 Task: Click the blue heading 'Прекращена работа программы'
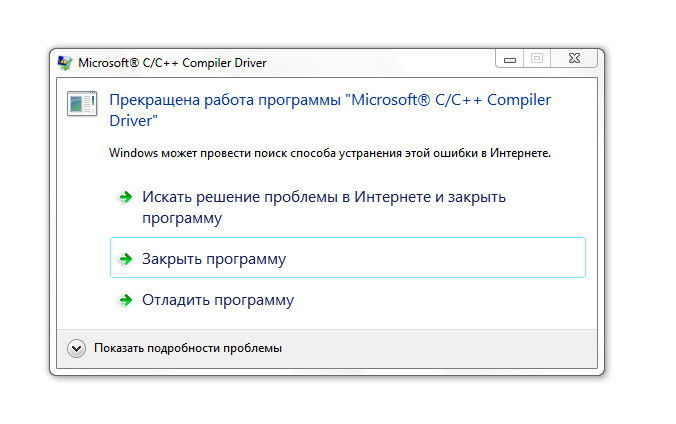(x=225, y=100)
